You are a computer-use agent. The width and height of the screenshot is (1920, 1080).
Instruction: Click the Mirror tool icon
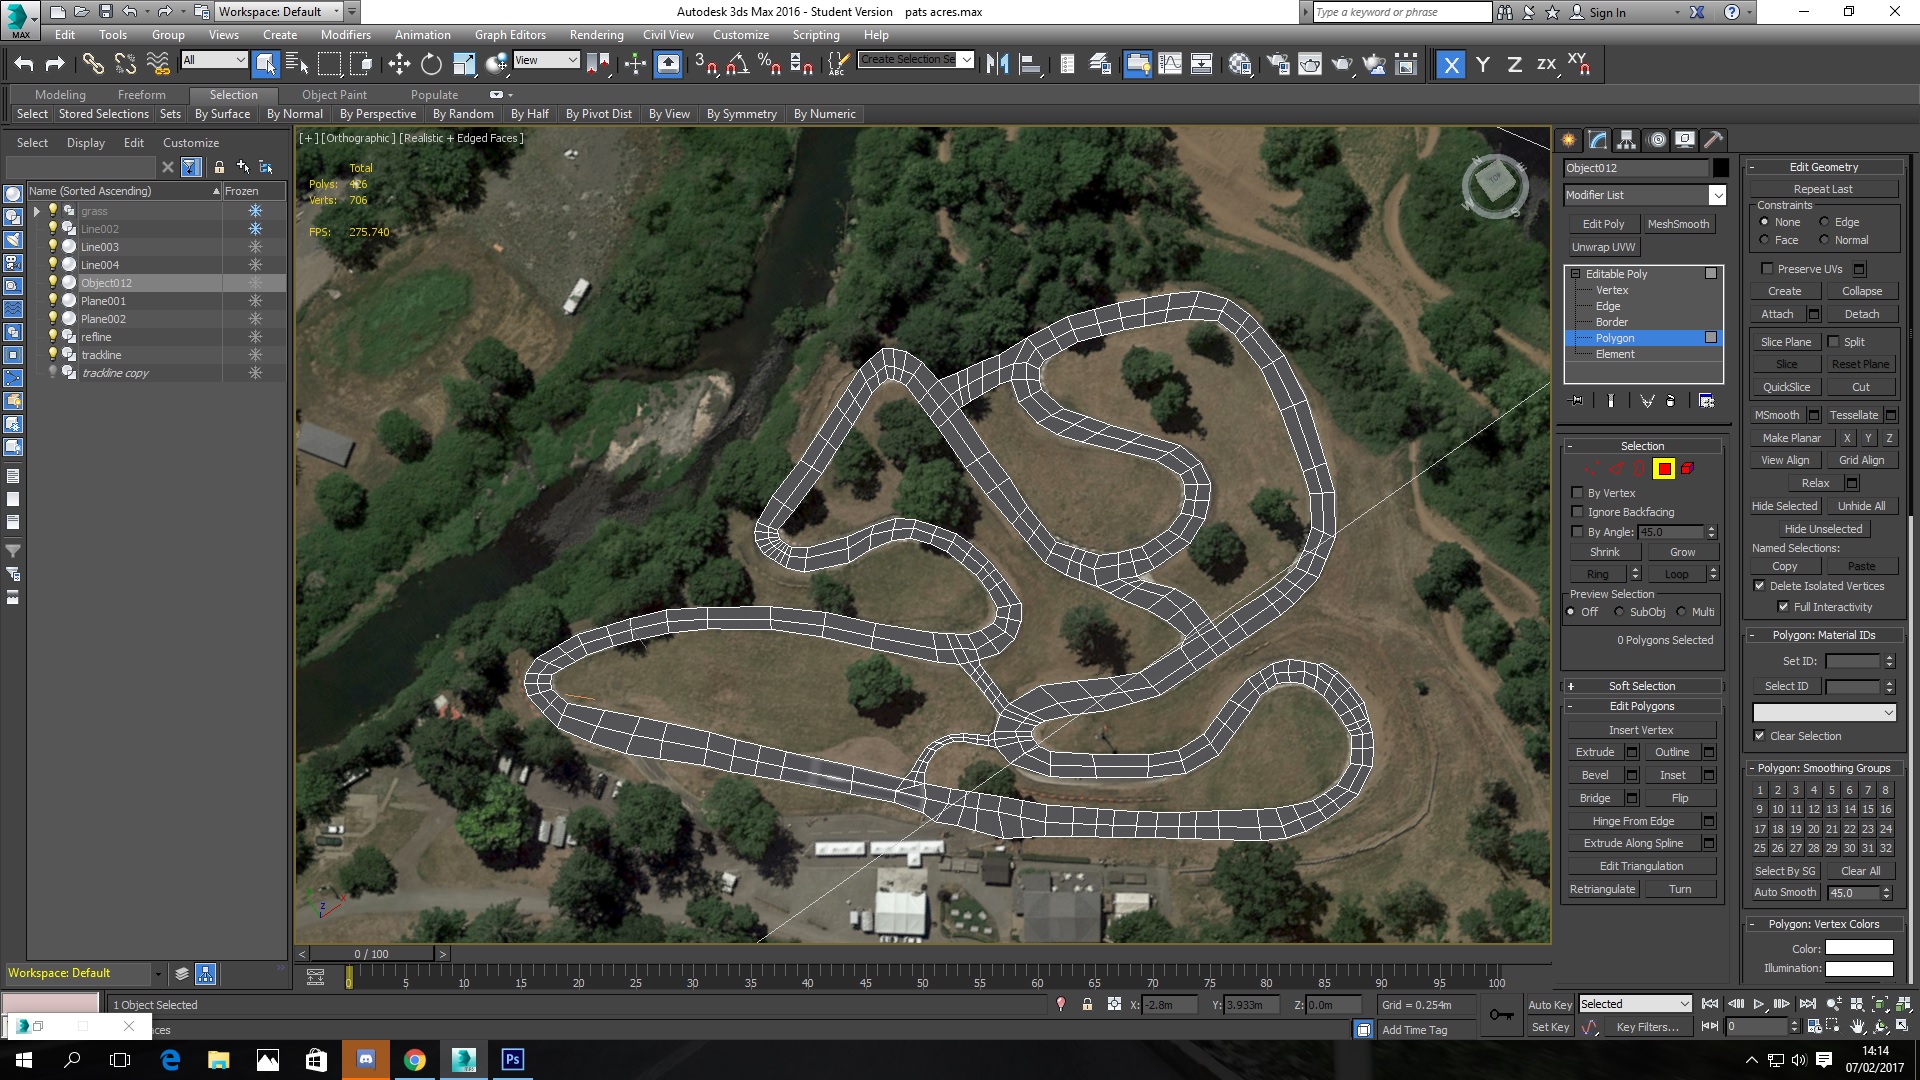(x=997, y=64)
